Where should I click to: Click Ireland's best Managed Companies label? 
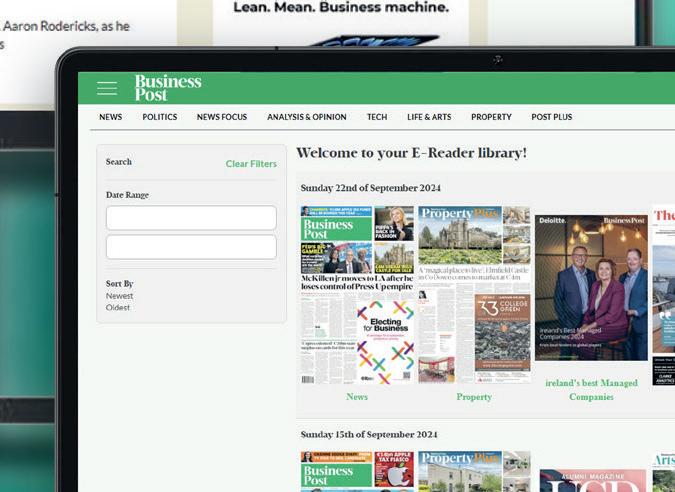pyautogui.click(x=591, y=390)
